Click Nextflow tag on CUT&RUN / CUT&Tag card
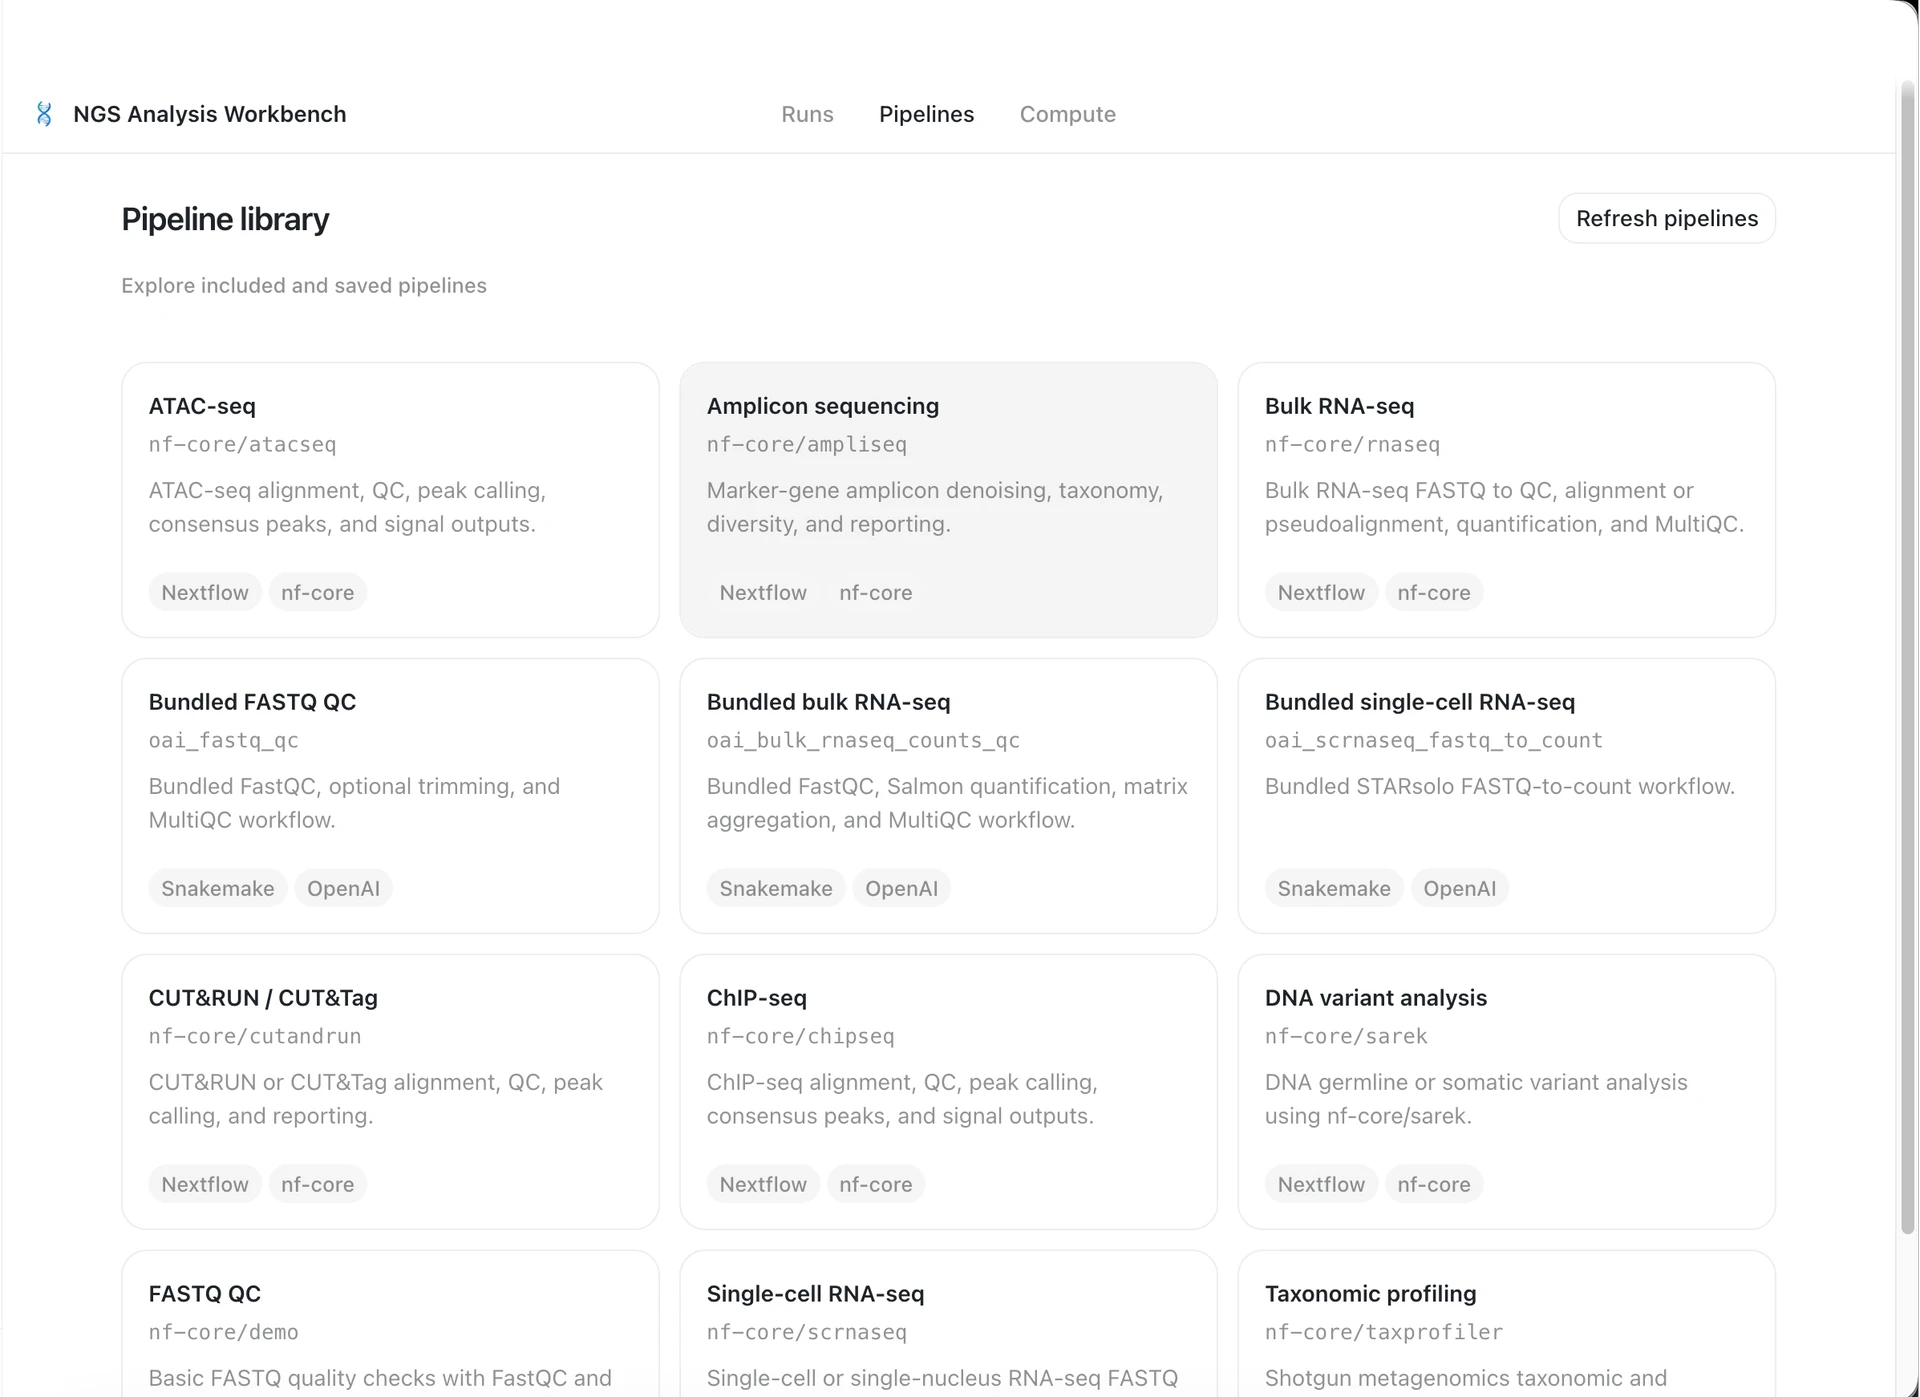 [205, 1184]
